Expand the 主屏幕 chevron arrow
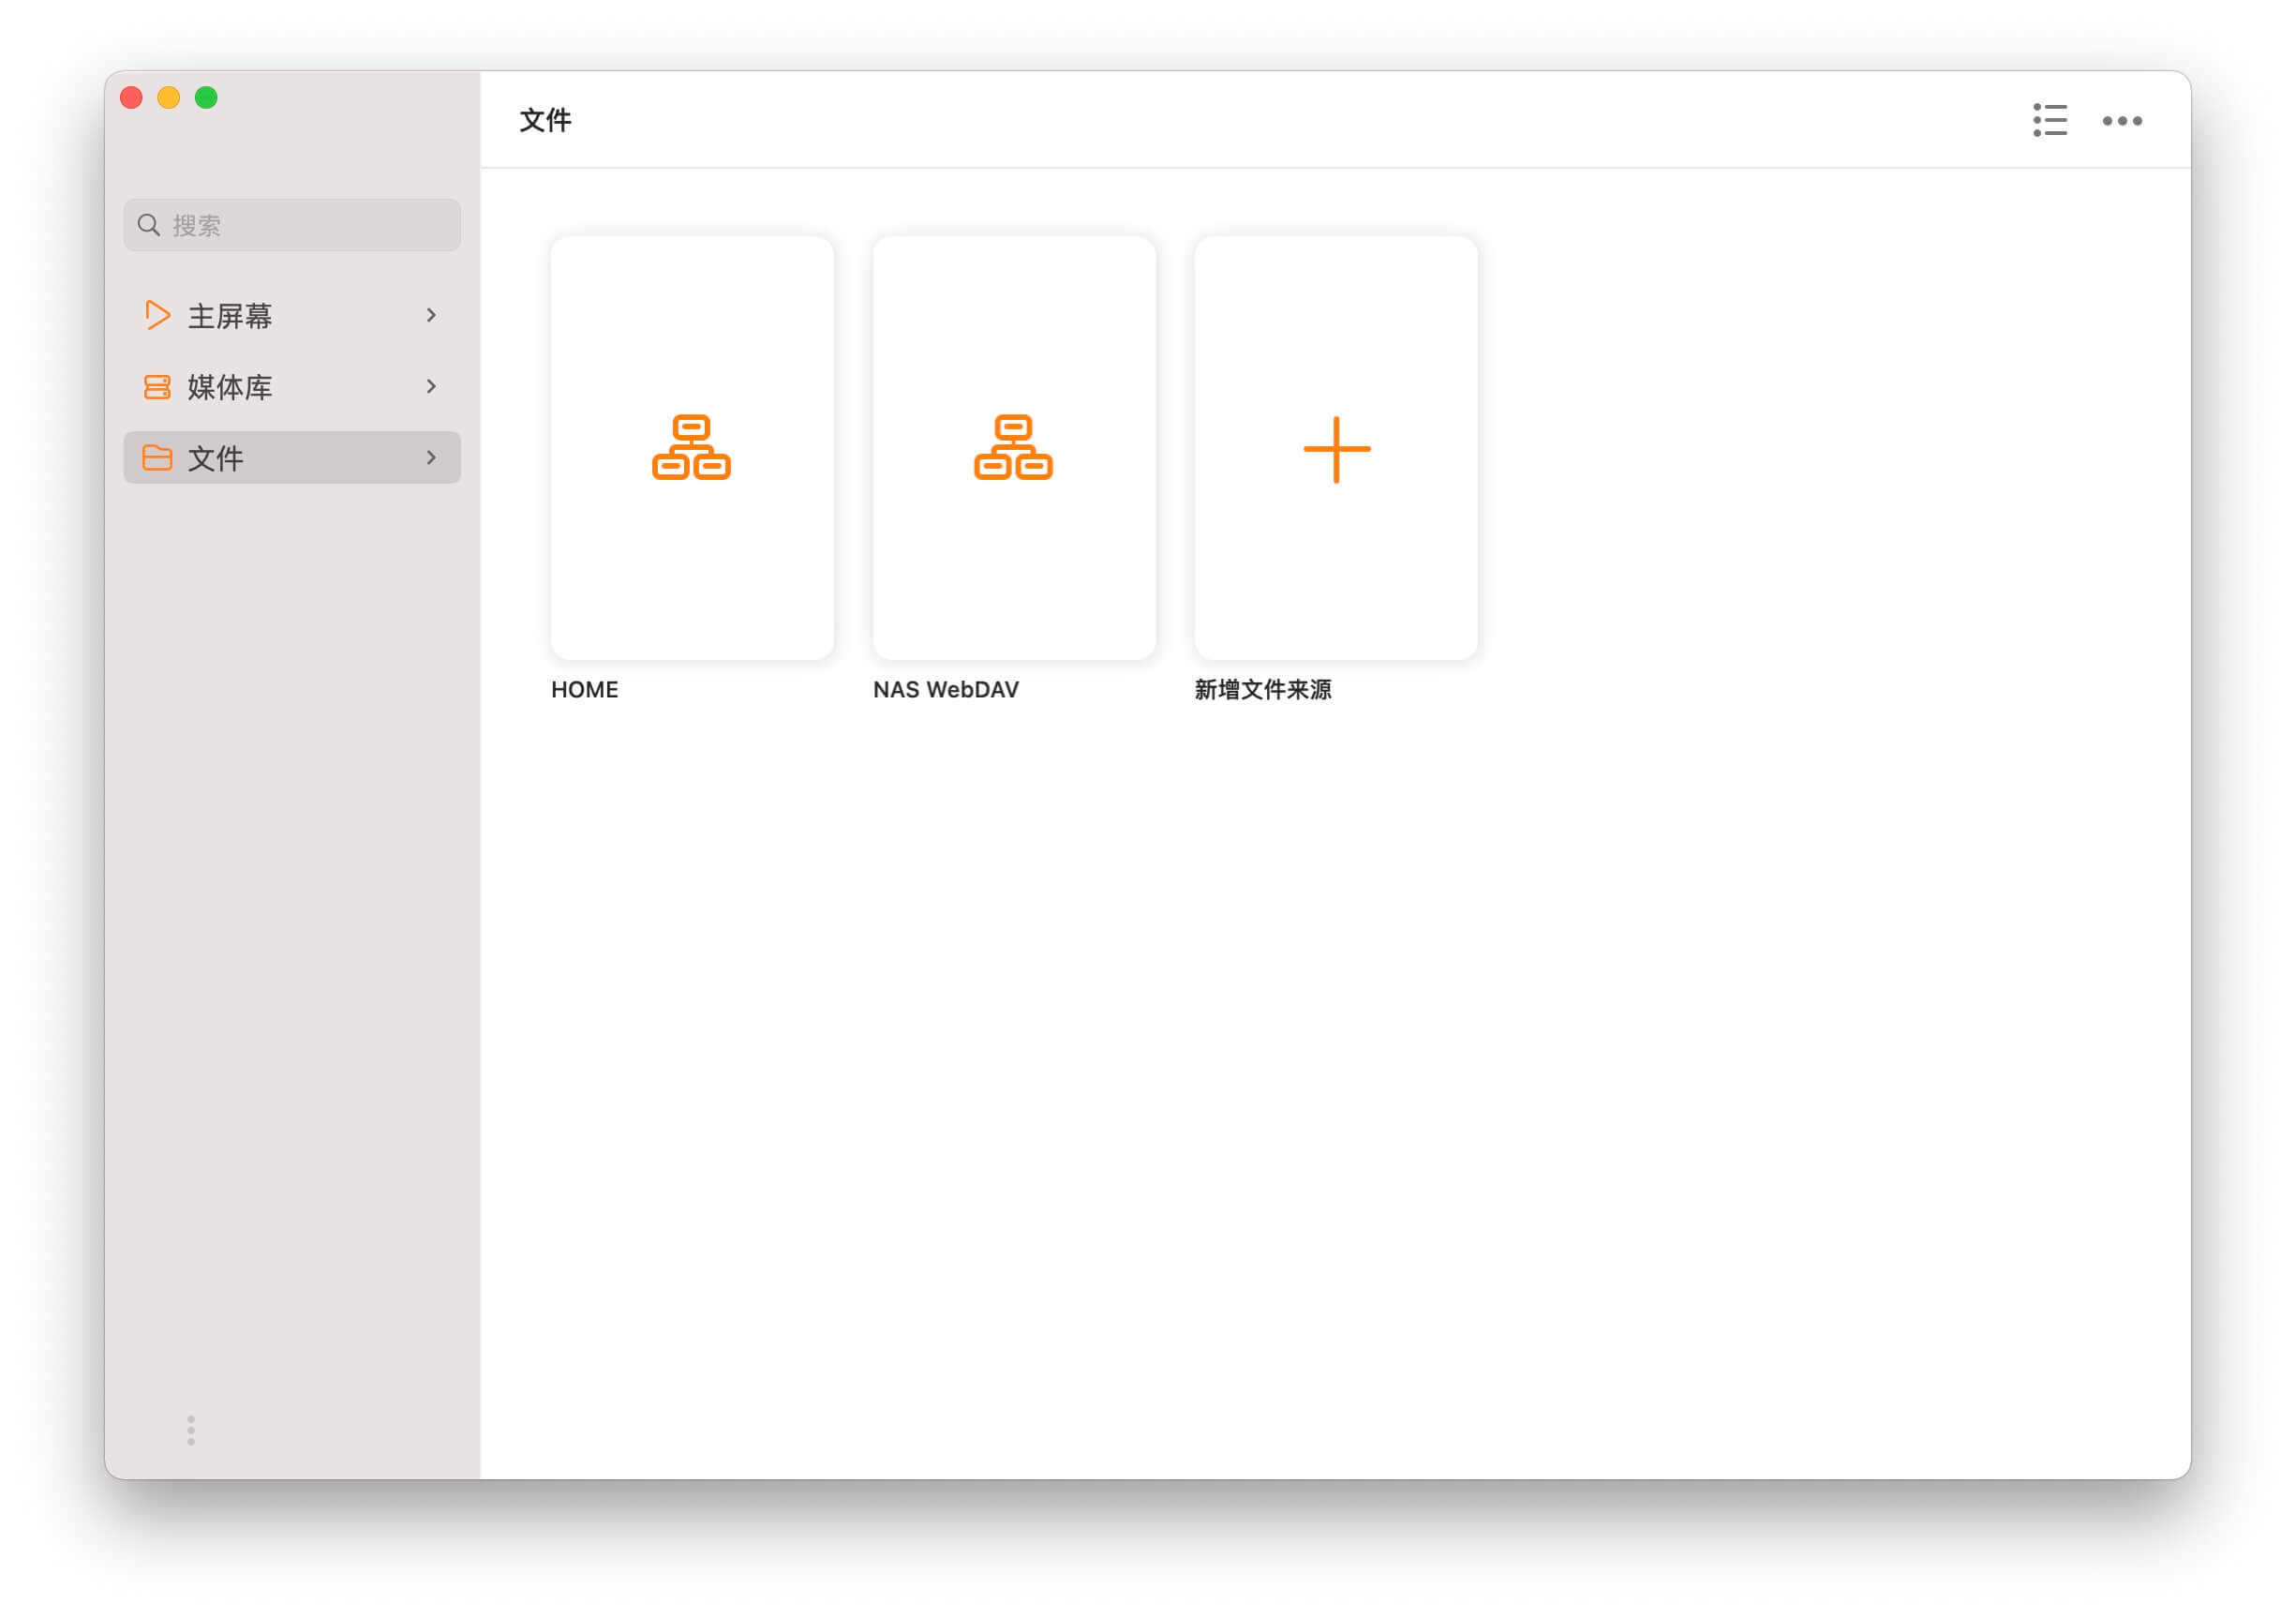Image resolution: width=2296 pixels, height=1618 pixels. point(431,315)
